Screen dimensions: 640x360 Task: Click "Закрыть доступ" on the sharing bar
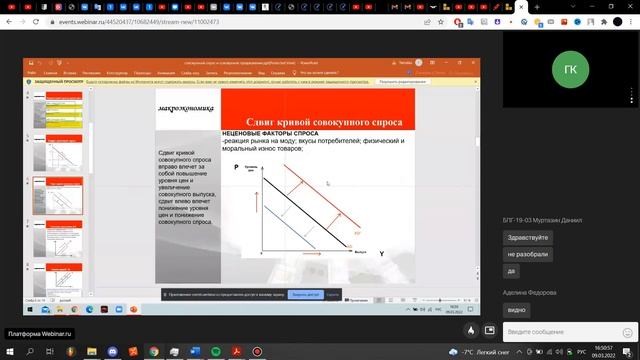(306, 294)
